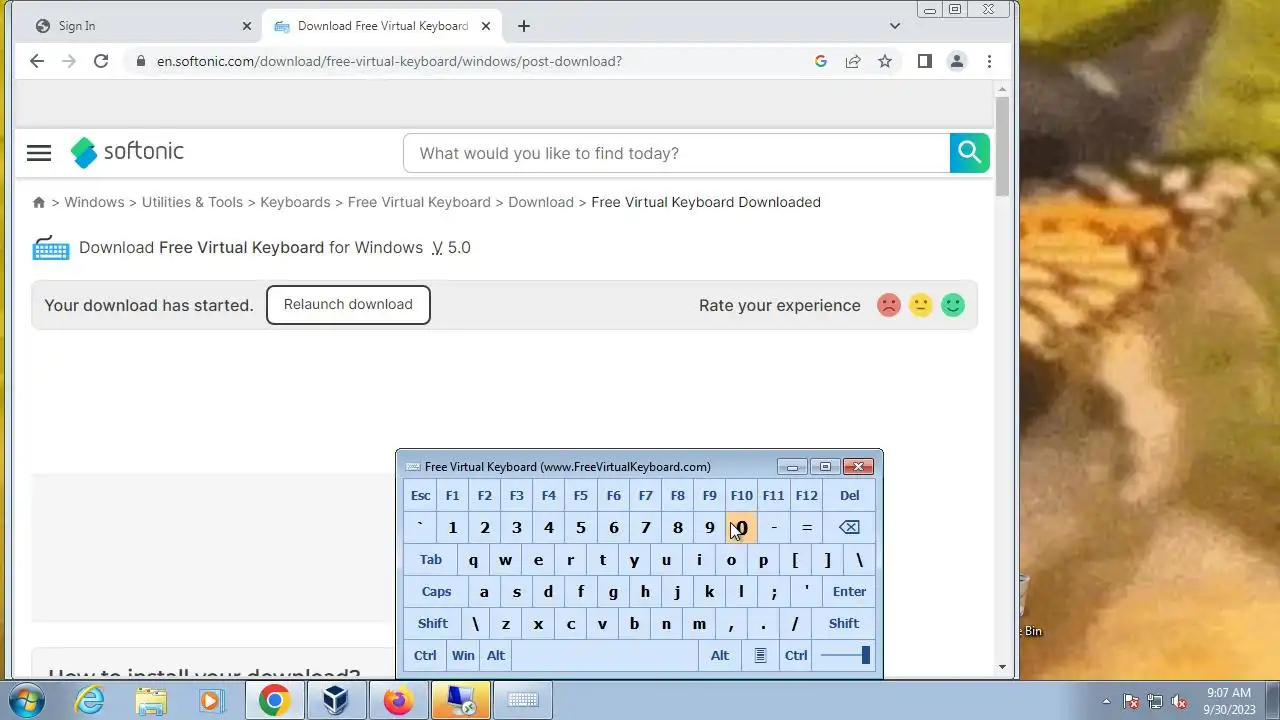Click the Softonic logo
The width and height of the screenshot is (1280, 720).
click(127, 152)
